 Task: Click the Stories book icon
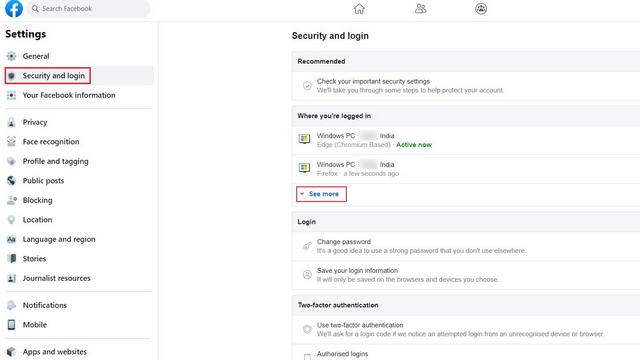[x=11, y=258]
